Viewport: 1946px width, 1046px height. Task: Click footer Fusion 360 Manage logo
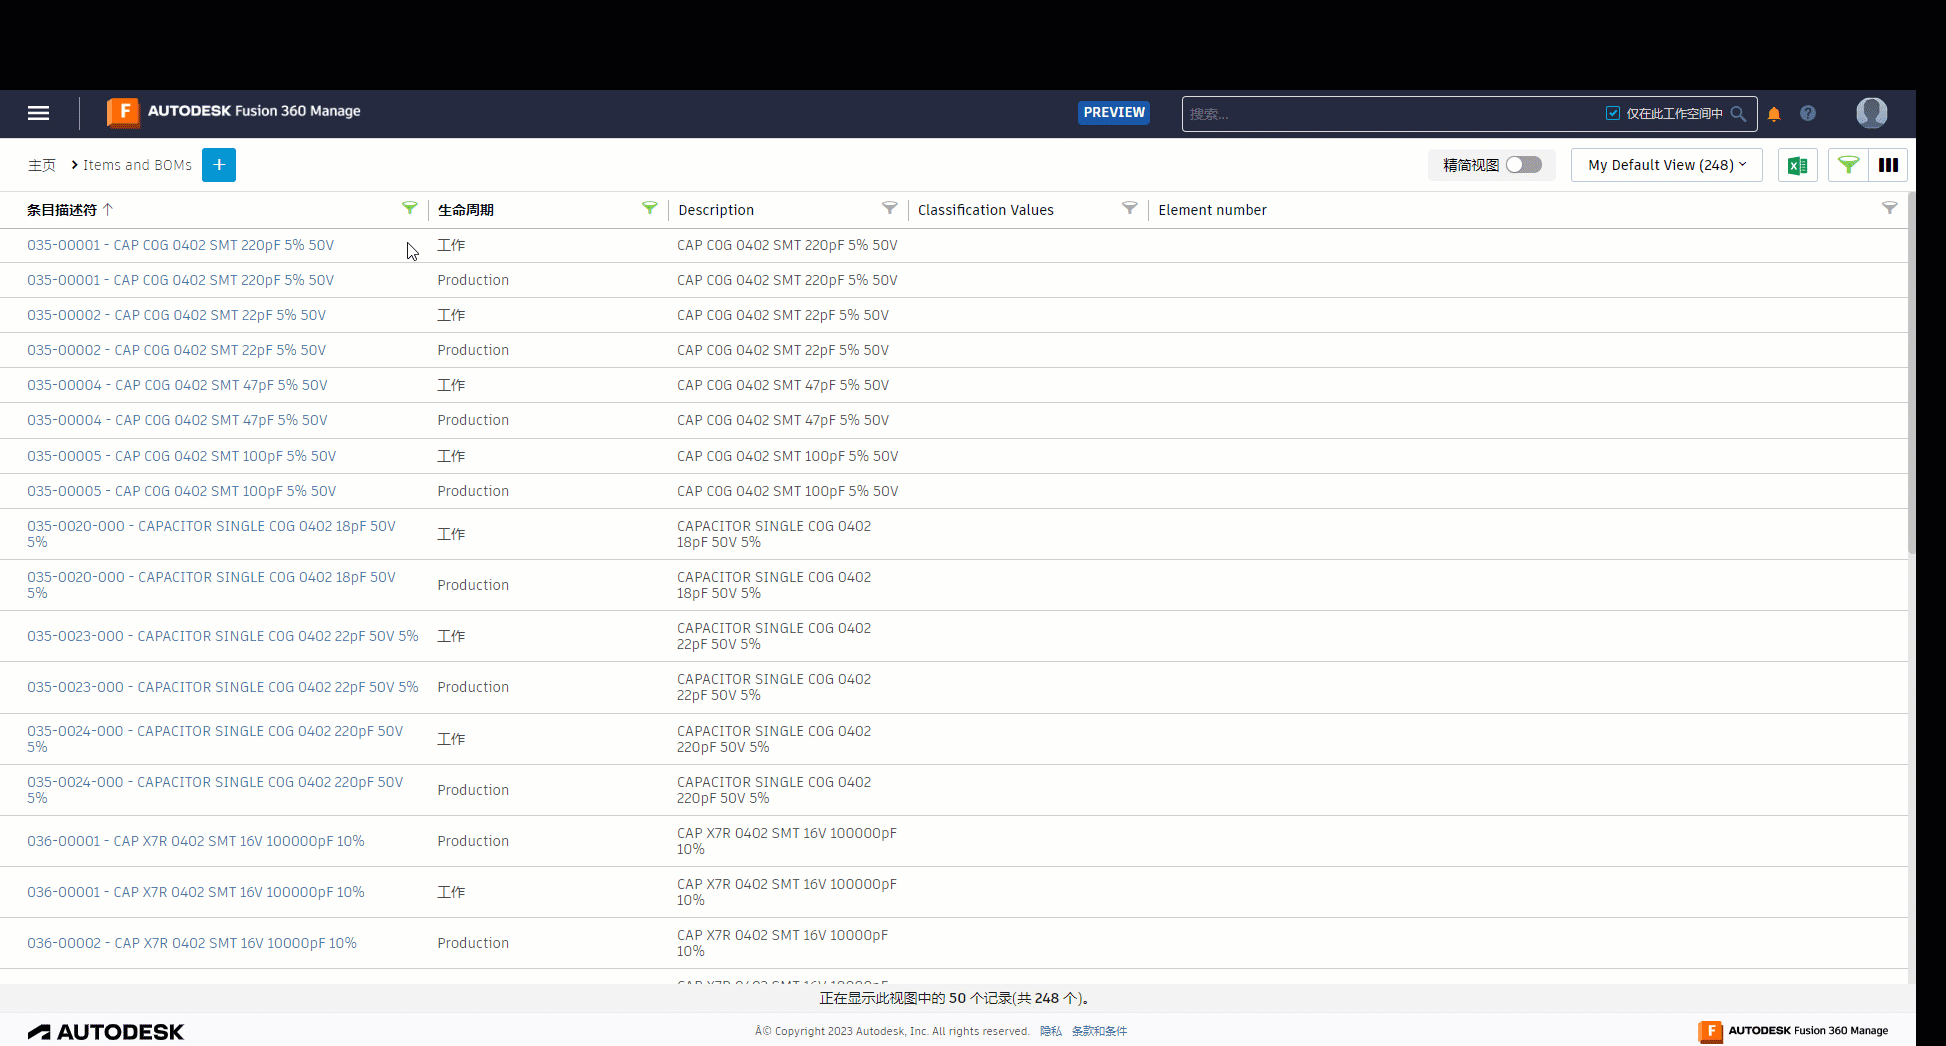(x=1793, y=1031)
